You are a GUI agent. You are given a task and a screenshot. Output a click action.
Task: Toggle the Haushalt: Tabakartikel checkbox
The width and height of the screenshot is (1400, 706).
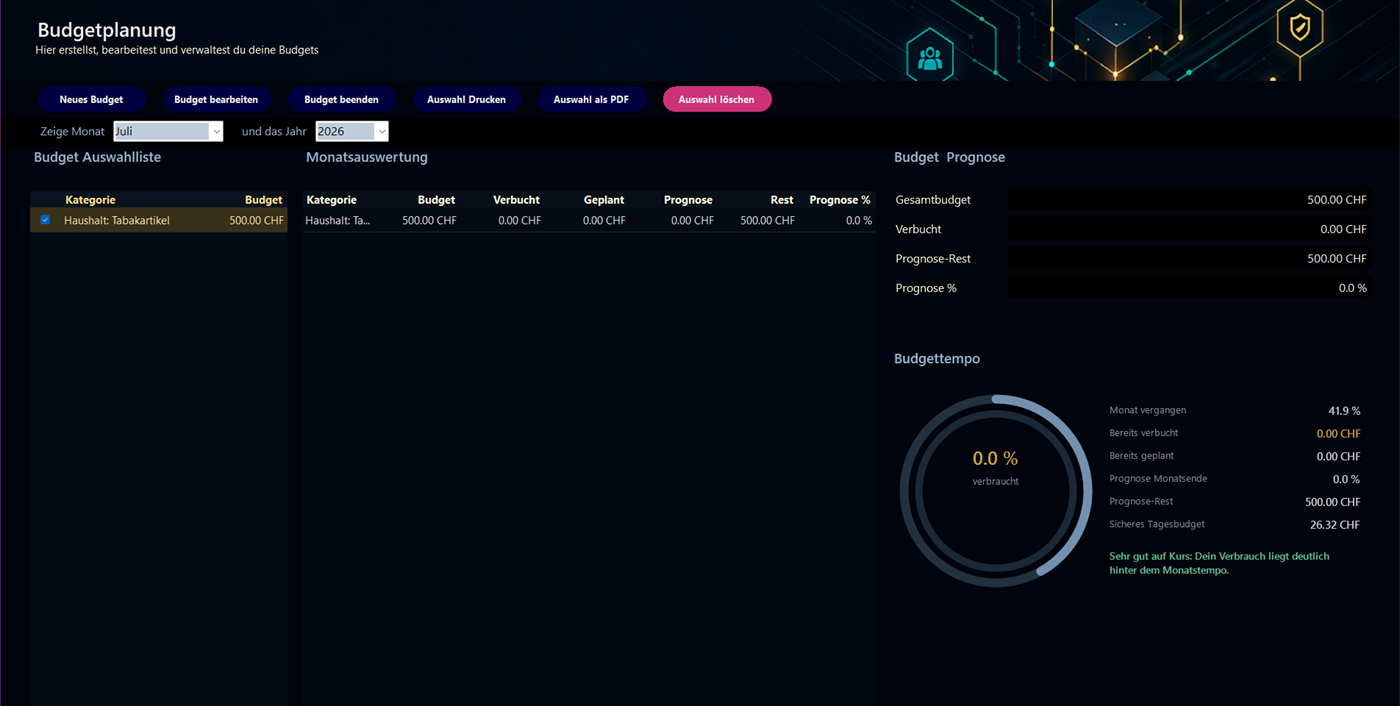point(45,220)
